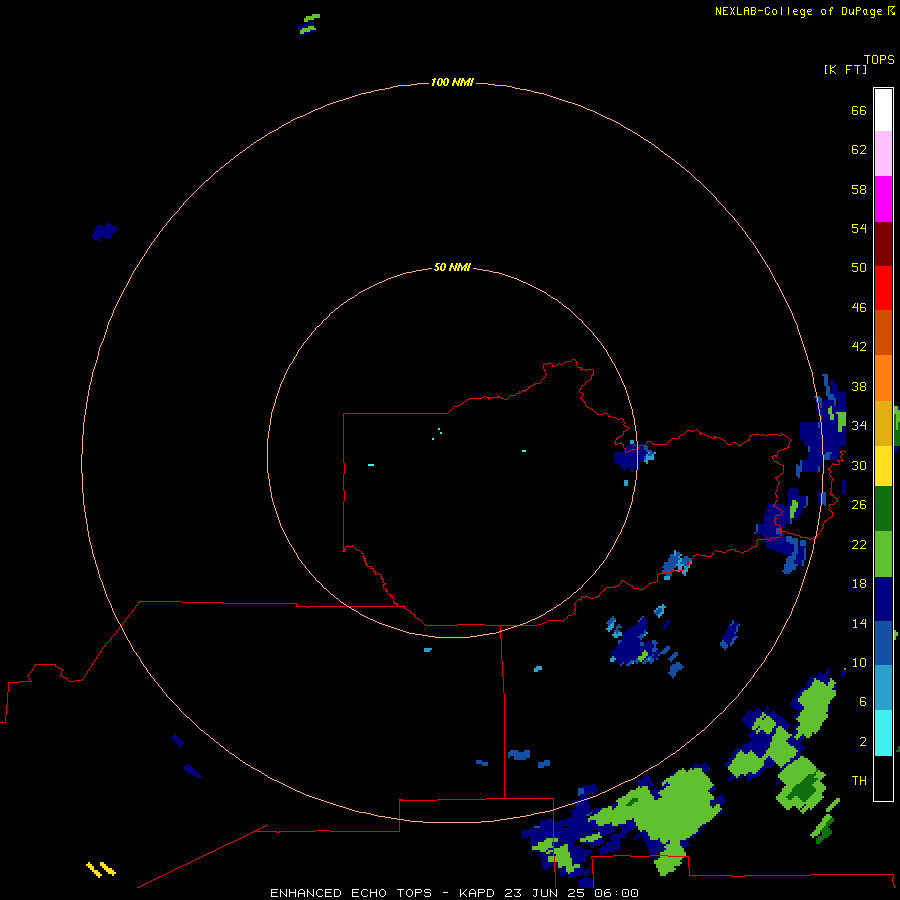Click the 50 NMI range ring label

coord(452,267)
